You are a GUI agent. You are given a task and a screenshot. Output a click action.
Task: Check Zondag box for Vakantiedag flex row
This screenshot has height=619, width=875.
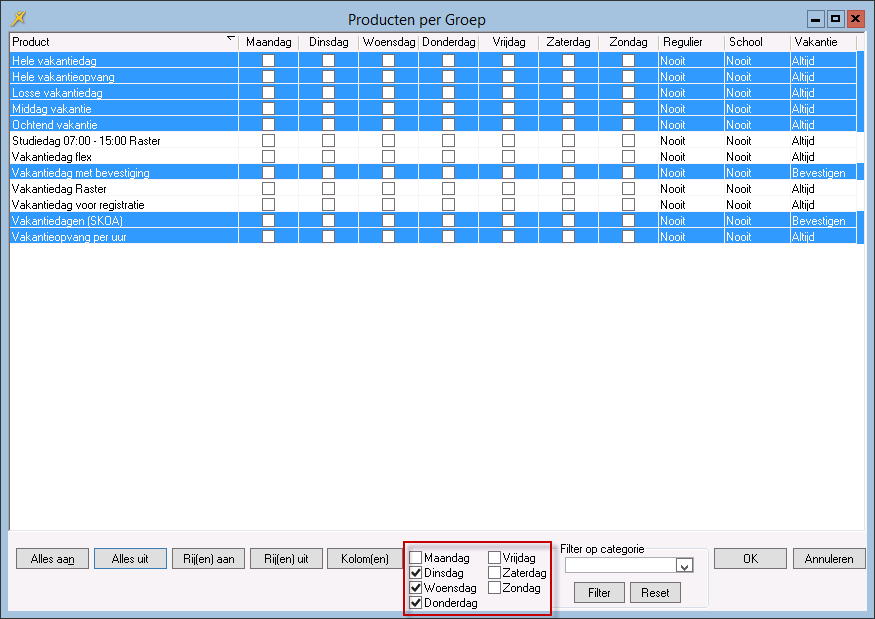pyautogui.click(x=628, y=157)
